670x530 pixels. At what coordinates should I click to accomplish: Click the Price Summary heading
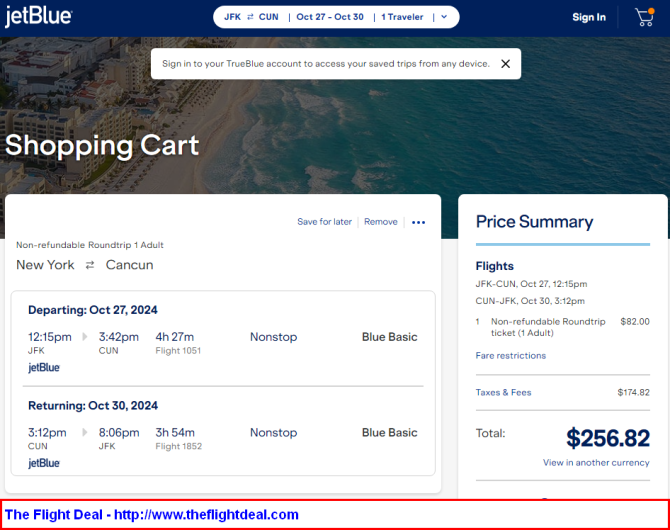coord(535,222)
